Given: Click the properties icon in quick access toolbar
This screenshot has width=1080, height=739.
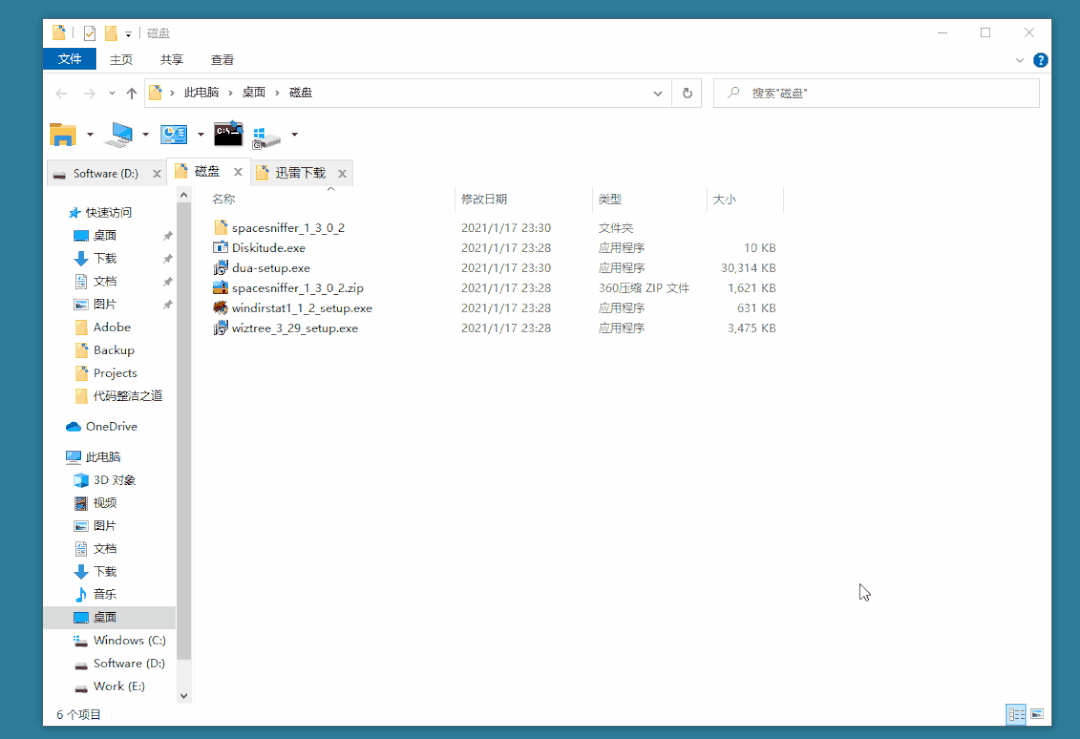Looking at the screenshot, I should tap(90, 33).
